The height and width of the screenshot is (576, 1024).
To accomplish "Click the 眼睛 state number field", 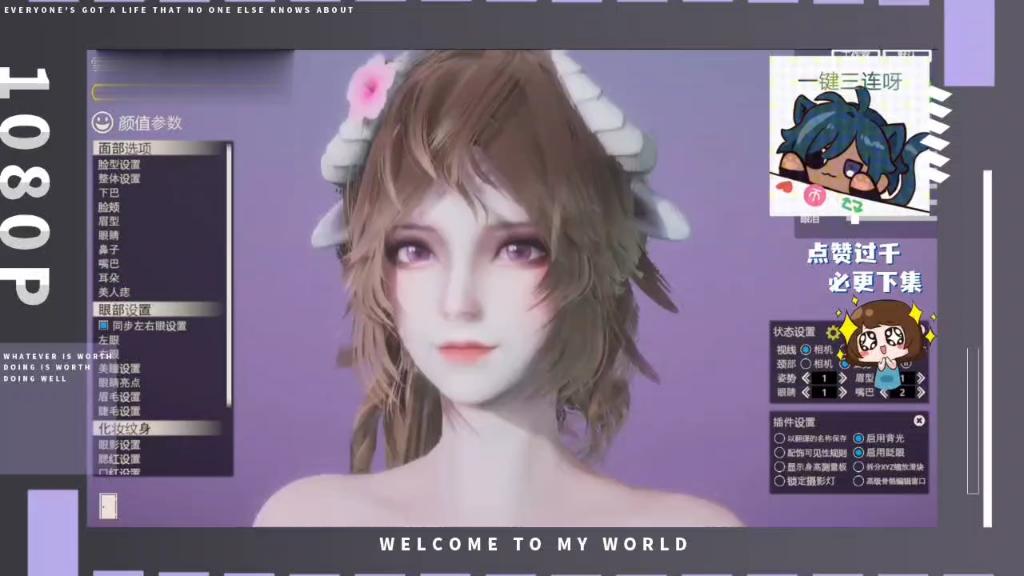I will coord(824,392).
